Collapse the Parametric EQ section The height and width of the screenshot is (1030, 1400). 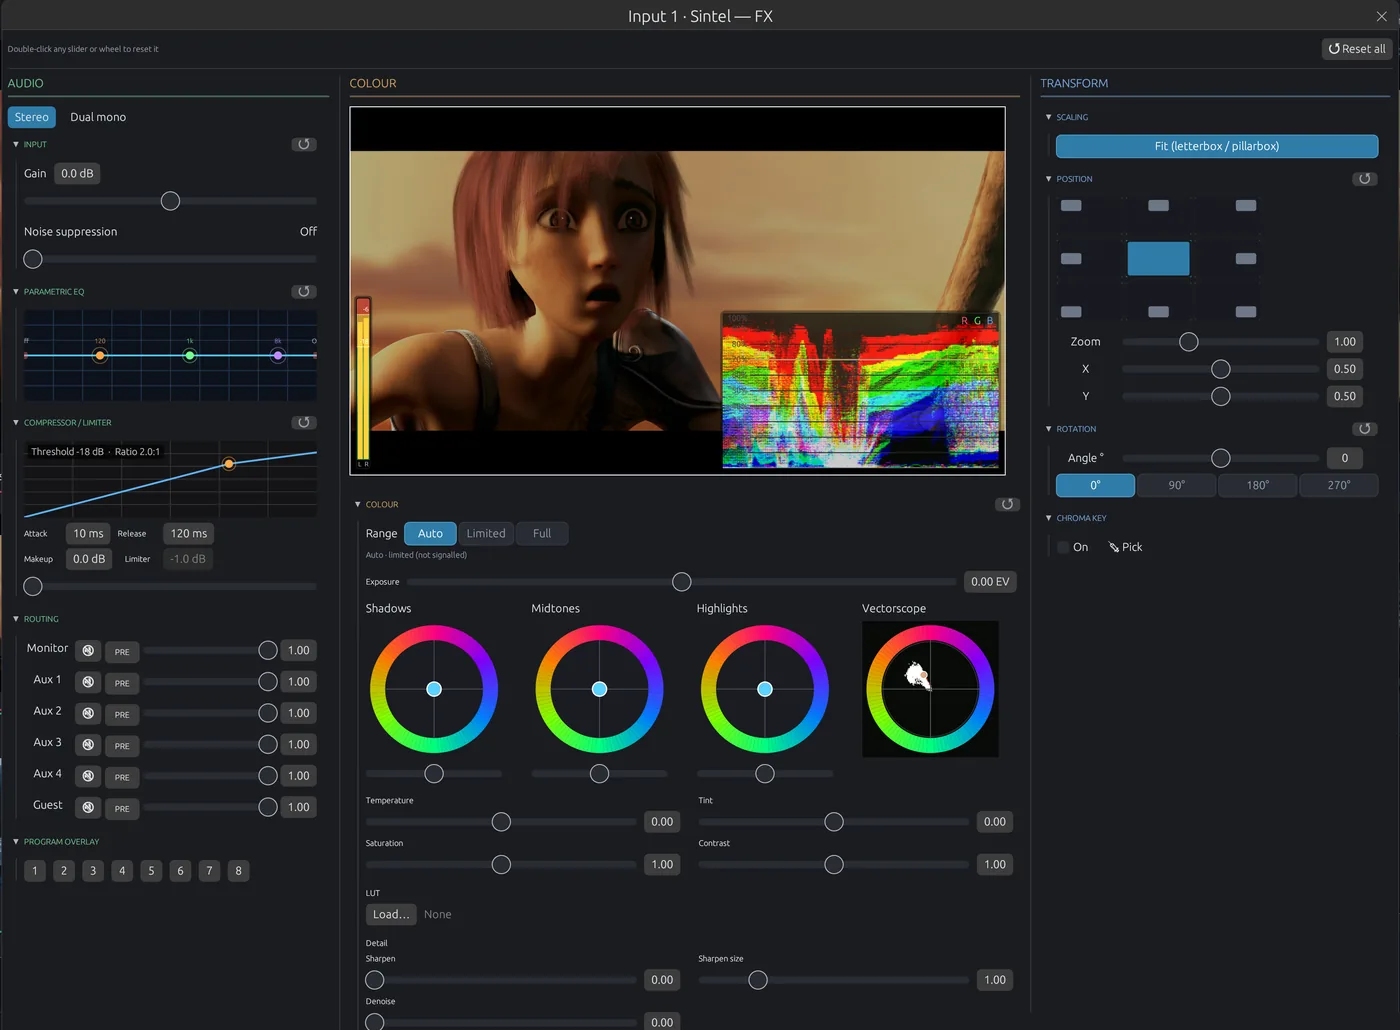[16, 292]
